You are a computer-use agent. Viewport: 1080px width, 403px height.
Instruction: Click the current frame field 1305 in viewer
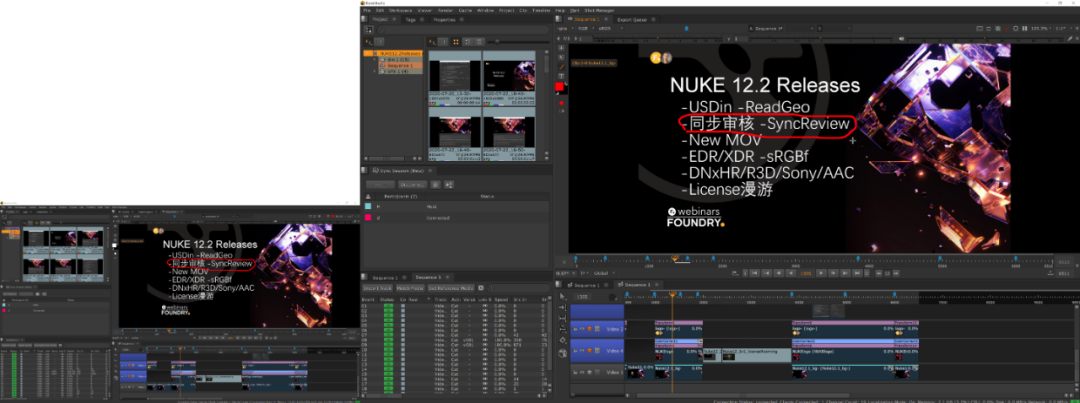click(806, 273)
